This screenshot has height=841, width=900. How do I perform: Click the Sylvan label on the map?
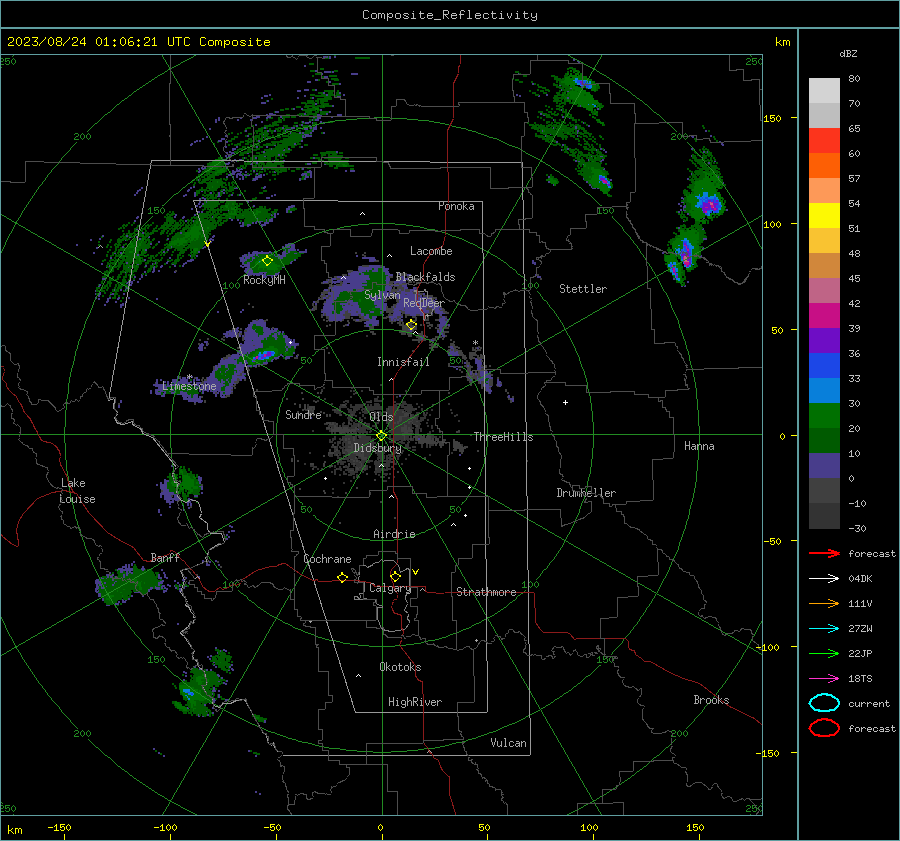382,296
